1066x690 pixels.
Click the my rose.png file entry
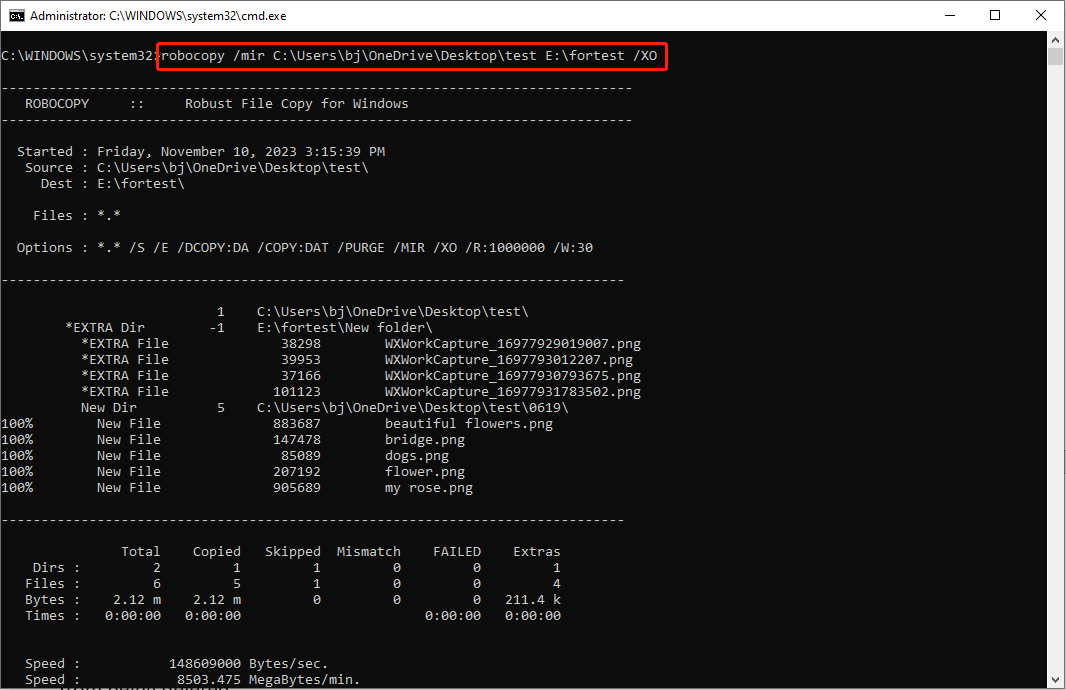pyautogui.click(x=428, y=488)
